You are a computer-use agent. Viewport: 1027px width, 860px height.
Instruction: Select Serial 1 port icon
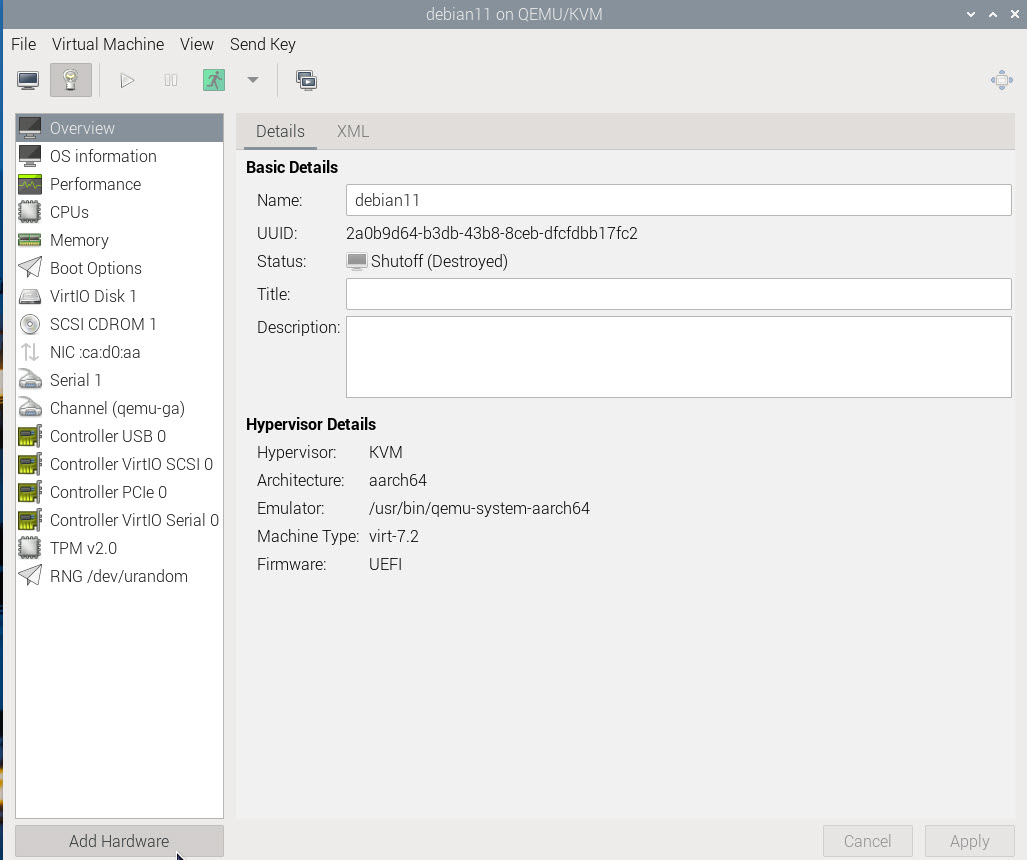[x=30, y=380]
